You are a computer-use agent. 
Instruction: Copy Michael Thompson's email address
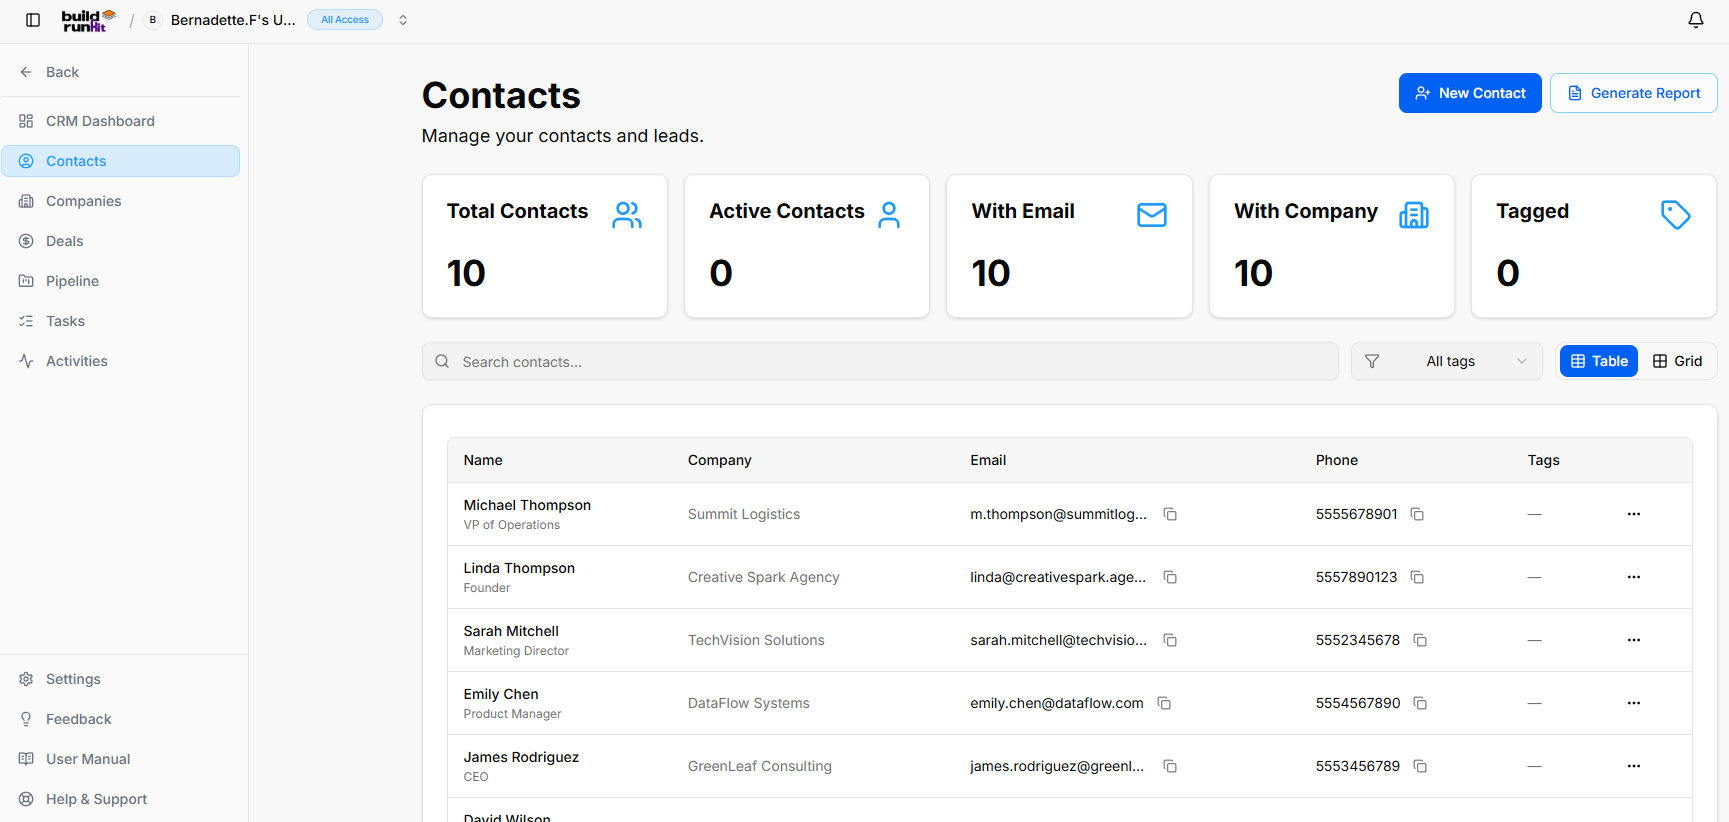pyautogui.click(x=1170, y=514)
